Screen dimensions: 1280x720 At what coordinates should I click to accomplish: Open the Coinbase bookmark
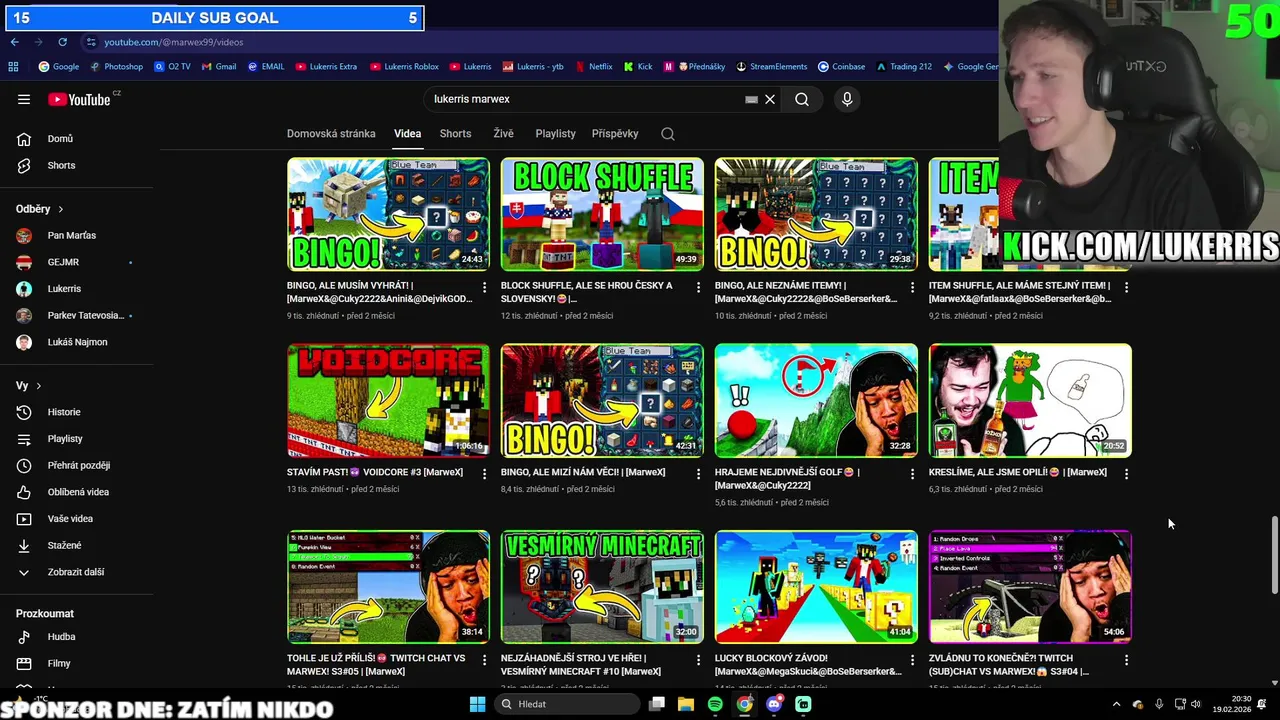(x=841, y=67)
